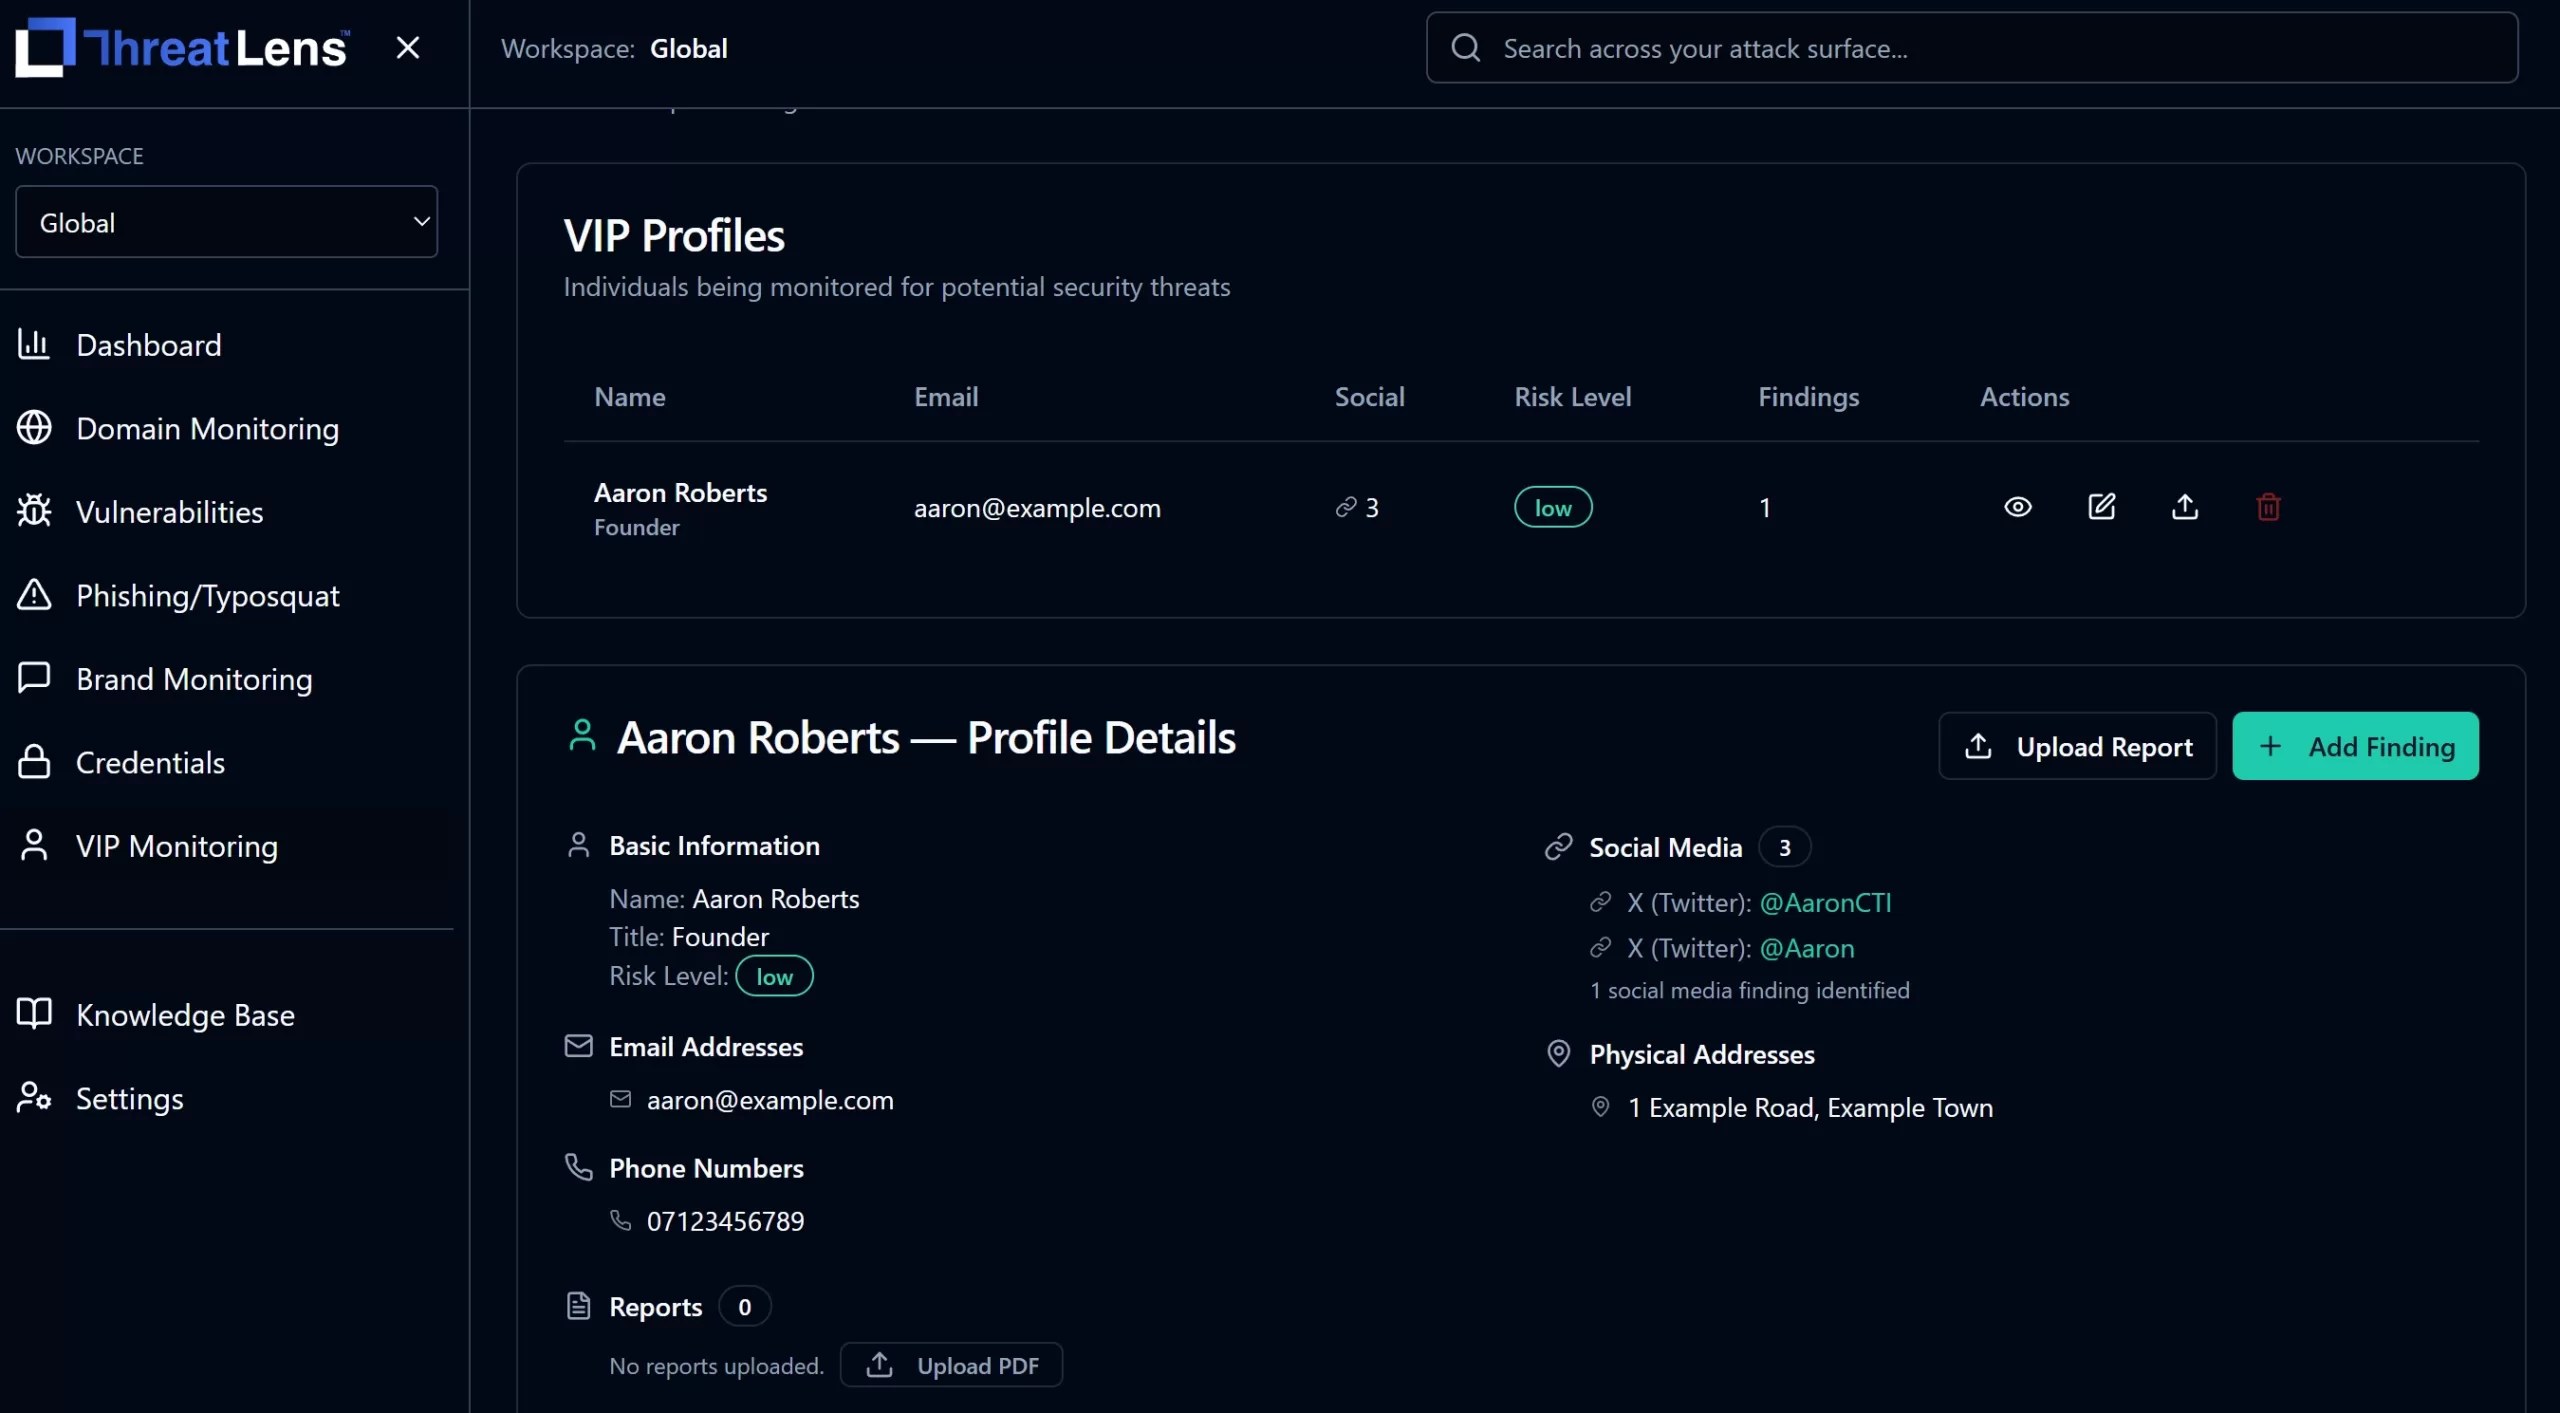Expand the Social Media findings count badge
This screenshot has width=2560, height=1413.
pyautogui.click(x=1785, y=846)
